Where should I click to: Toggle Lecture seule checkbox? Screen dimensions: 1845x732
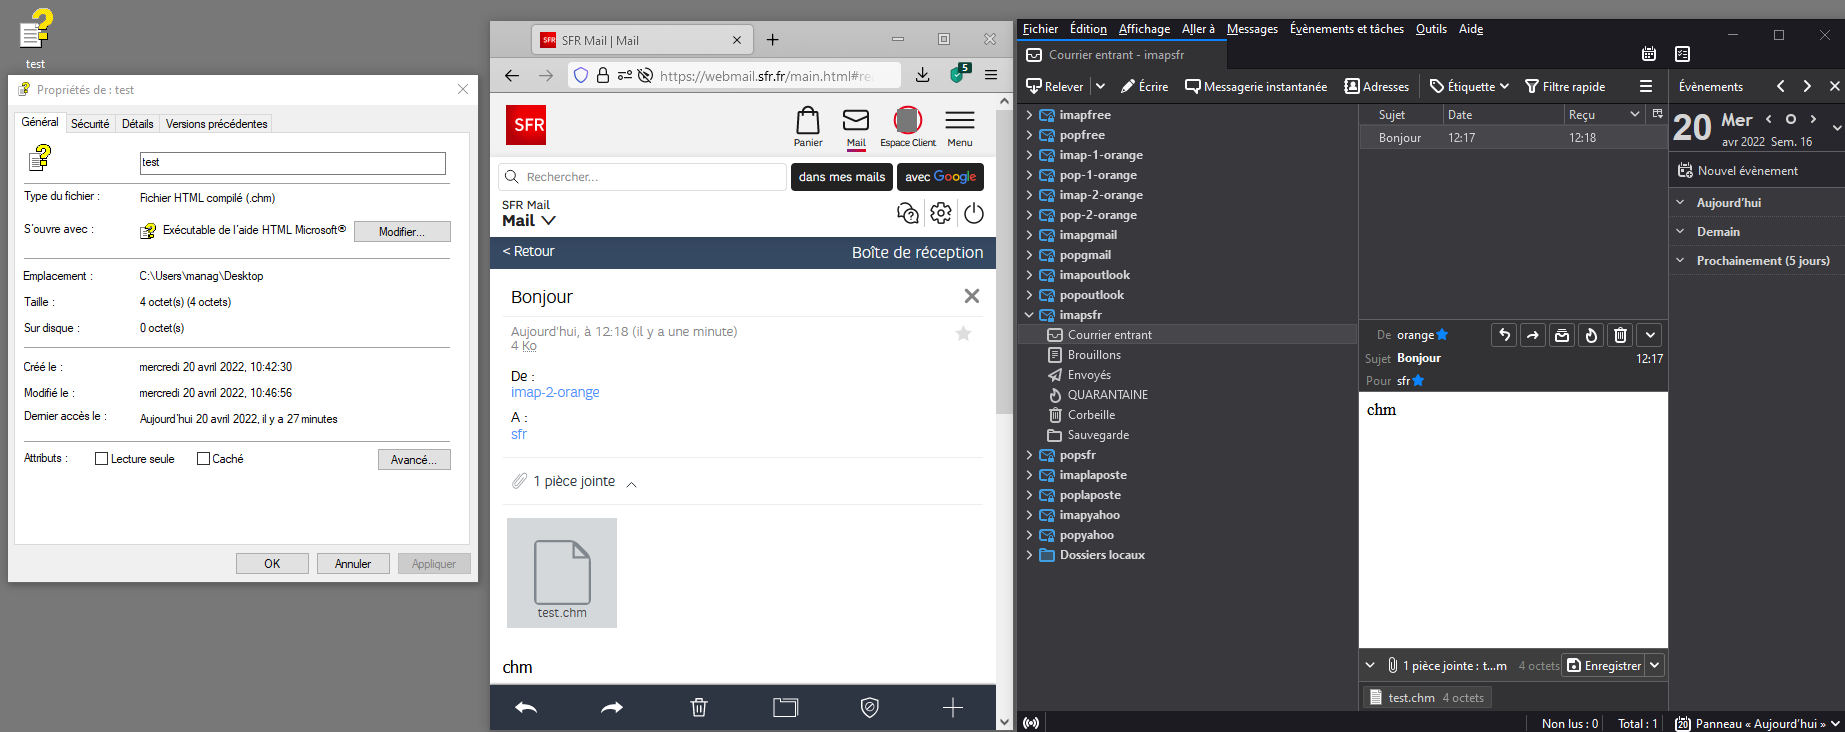[x=101, y=459]
